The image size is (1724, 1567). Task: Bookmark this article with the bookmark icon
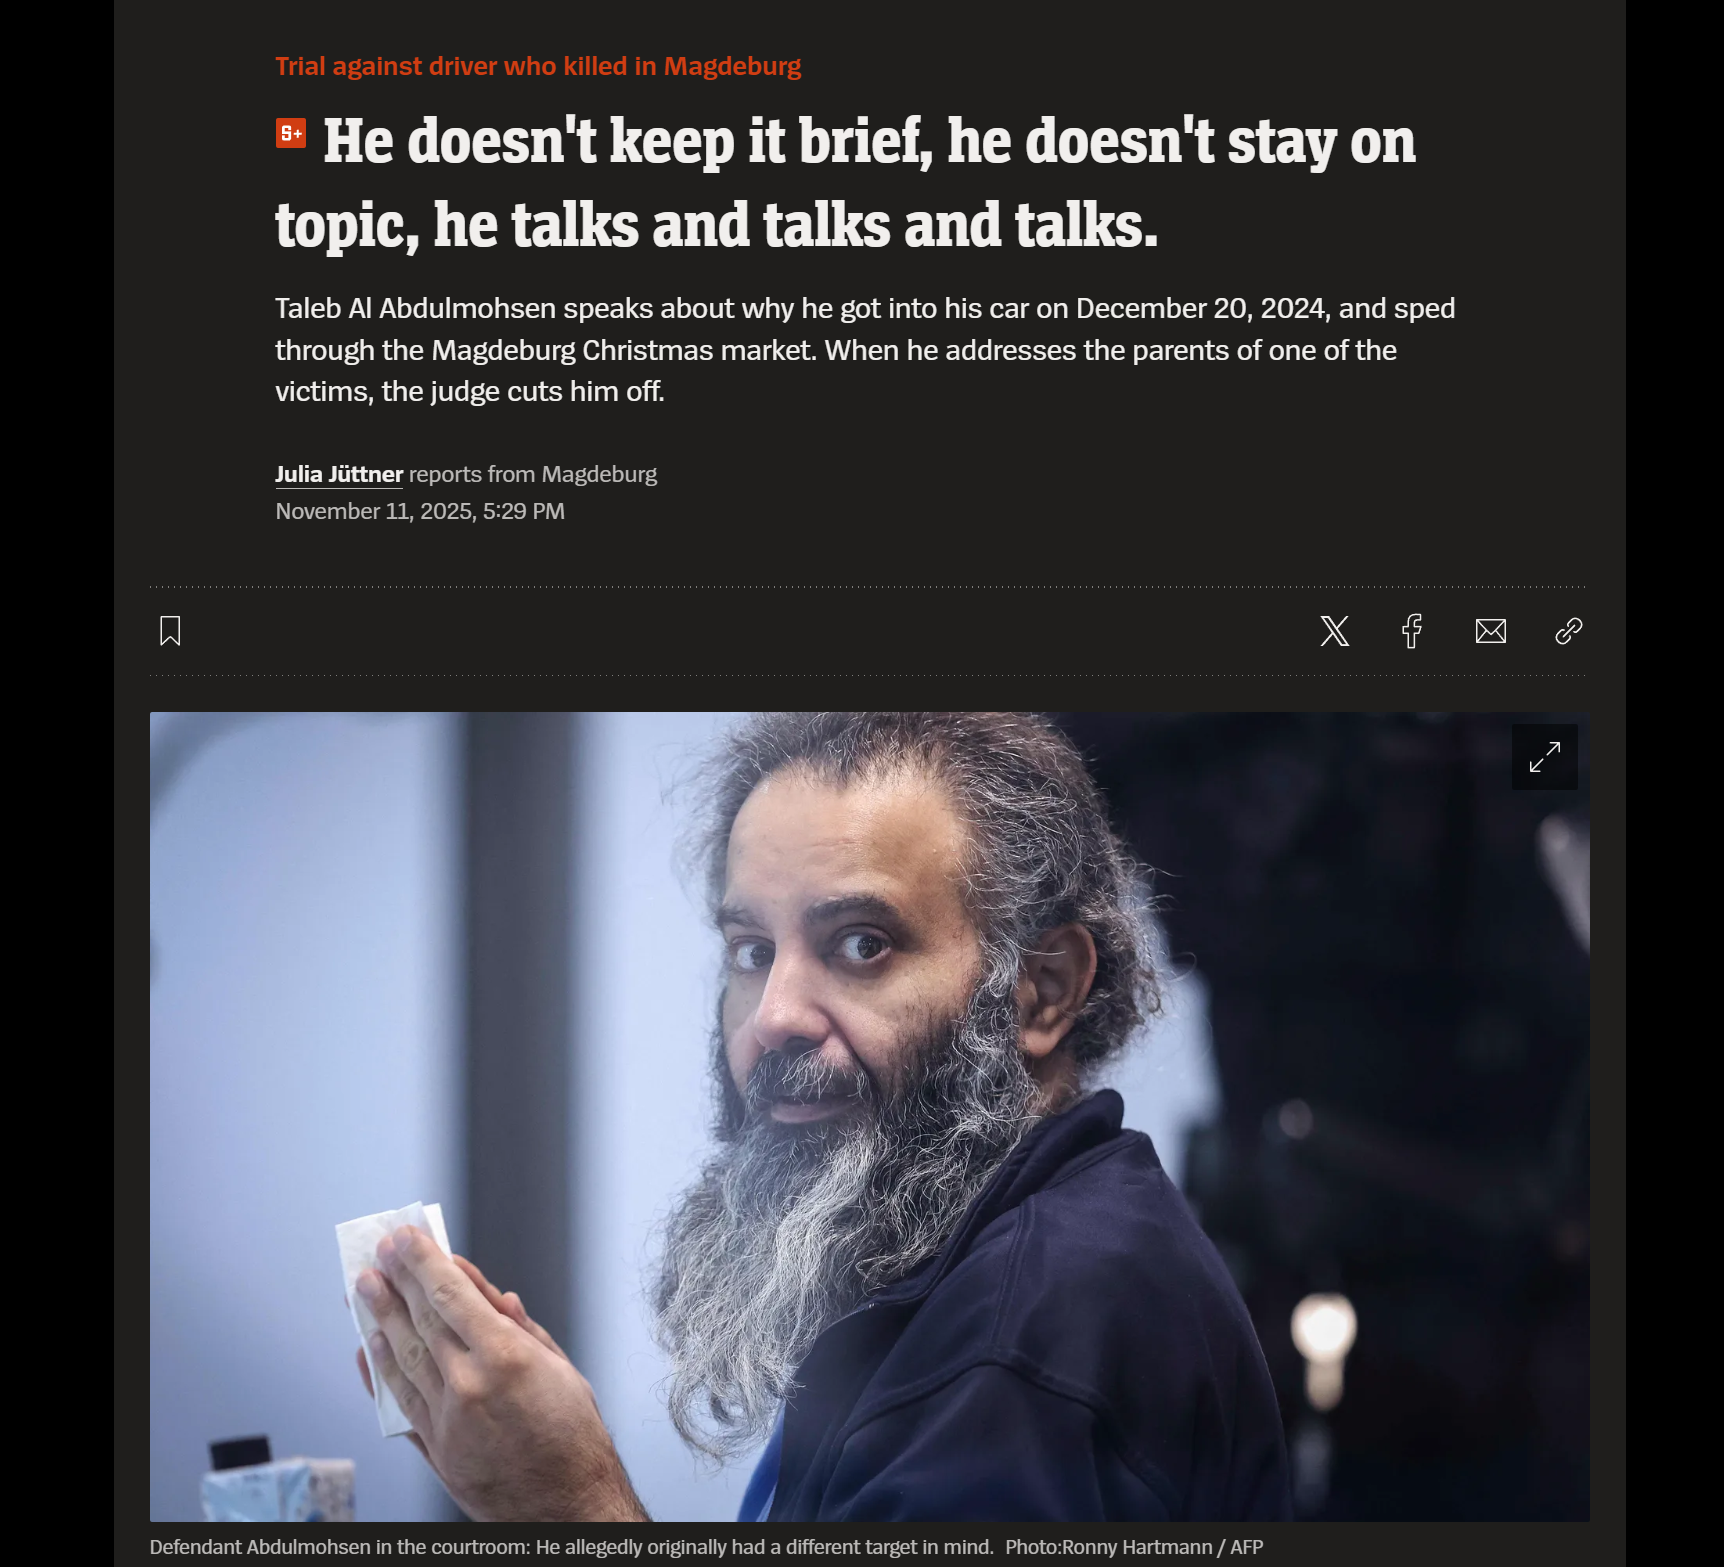[x=170, y=631]
